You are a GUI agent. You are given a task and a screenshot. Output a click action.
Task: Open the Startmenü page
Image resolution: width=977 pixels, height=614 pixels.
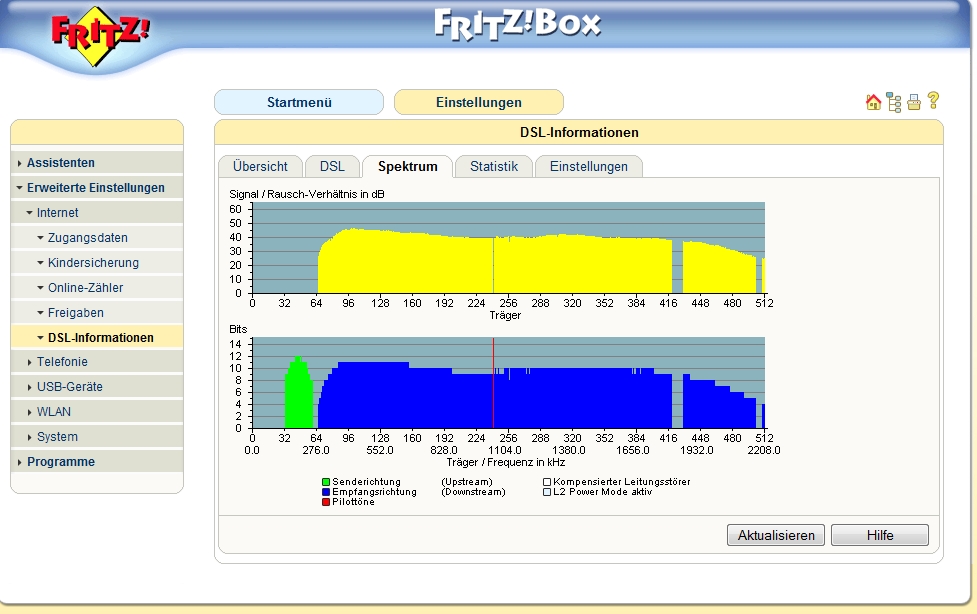[x=298, y=102]
